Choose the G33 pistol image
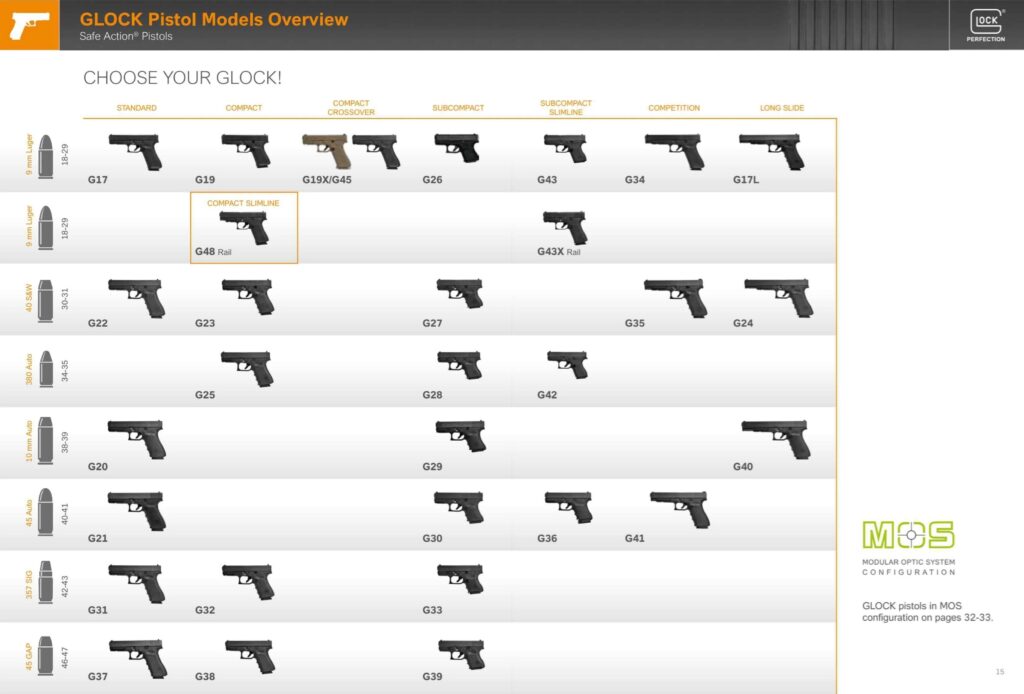The height and width of the screenshot is (694, 1024). (x=461, y=579)
